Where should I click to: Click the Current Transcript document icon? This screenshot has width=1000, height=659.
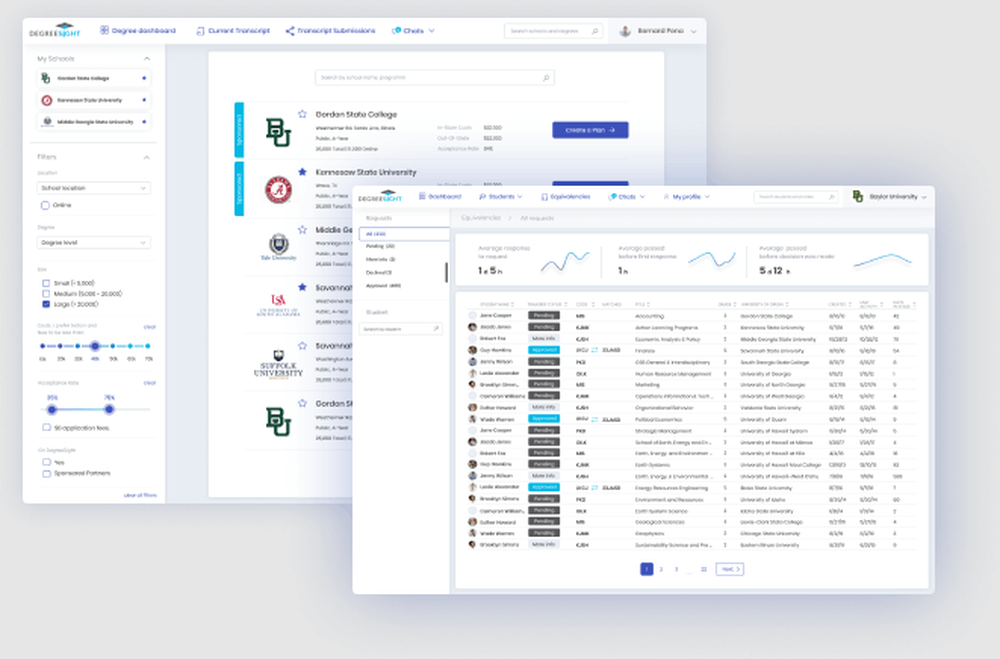(200, 30)
